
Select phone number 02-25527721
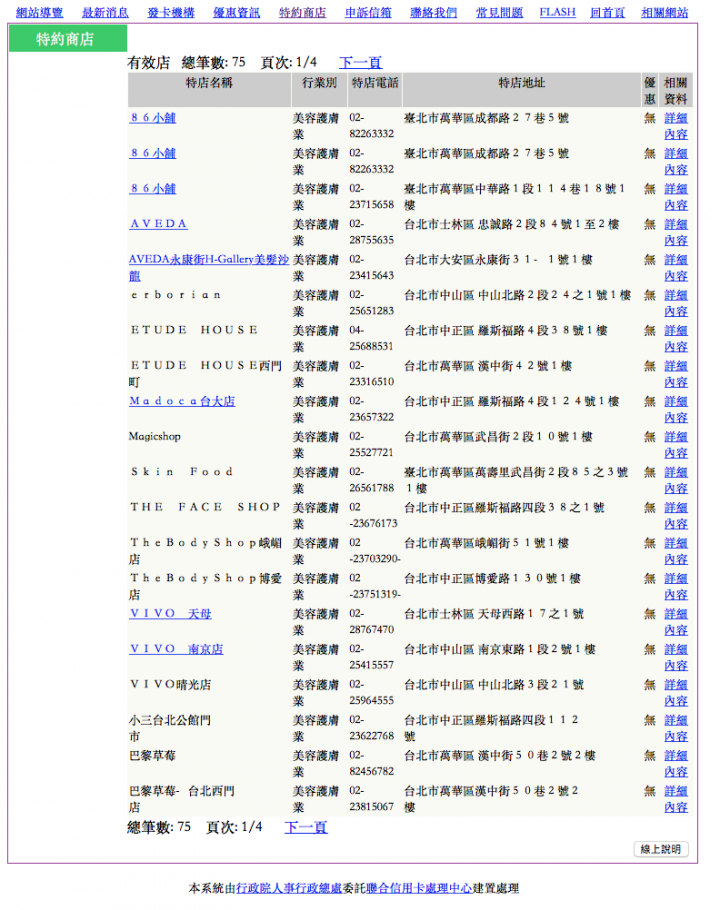click(x=371, y=445)
